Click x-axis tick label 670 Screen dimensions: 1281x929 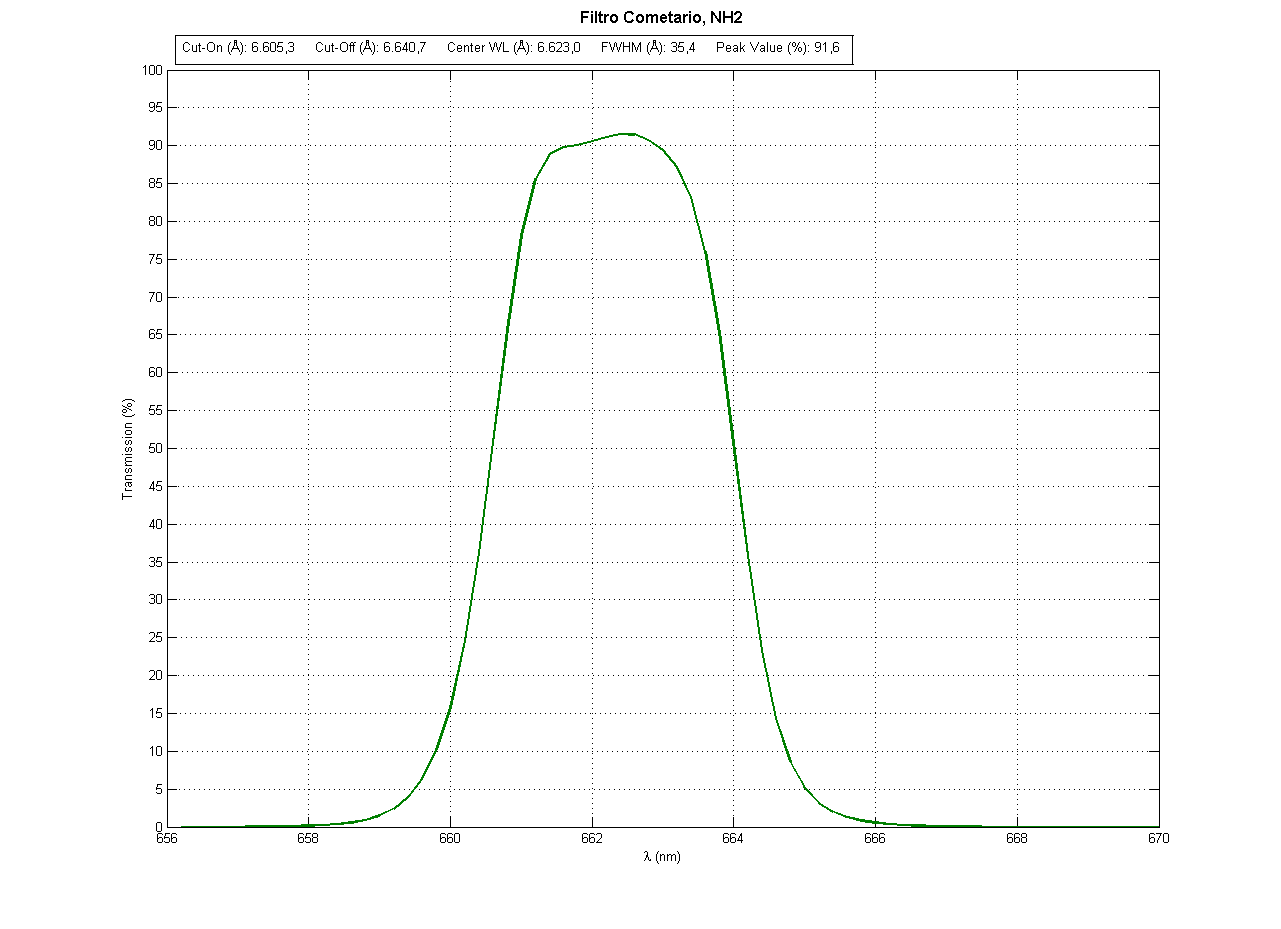1159,840
